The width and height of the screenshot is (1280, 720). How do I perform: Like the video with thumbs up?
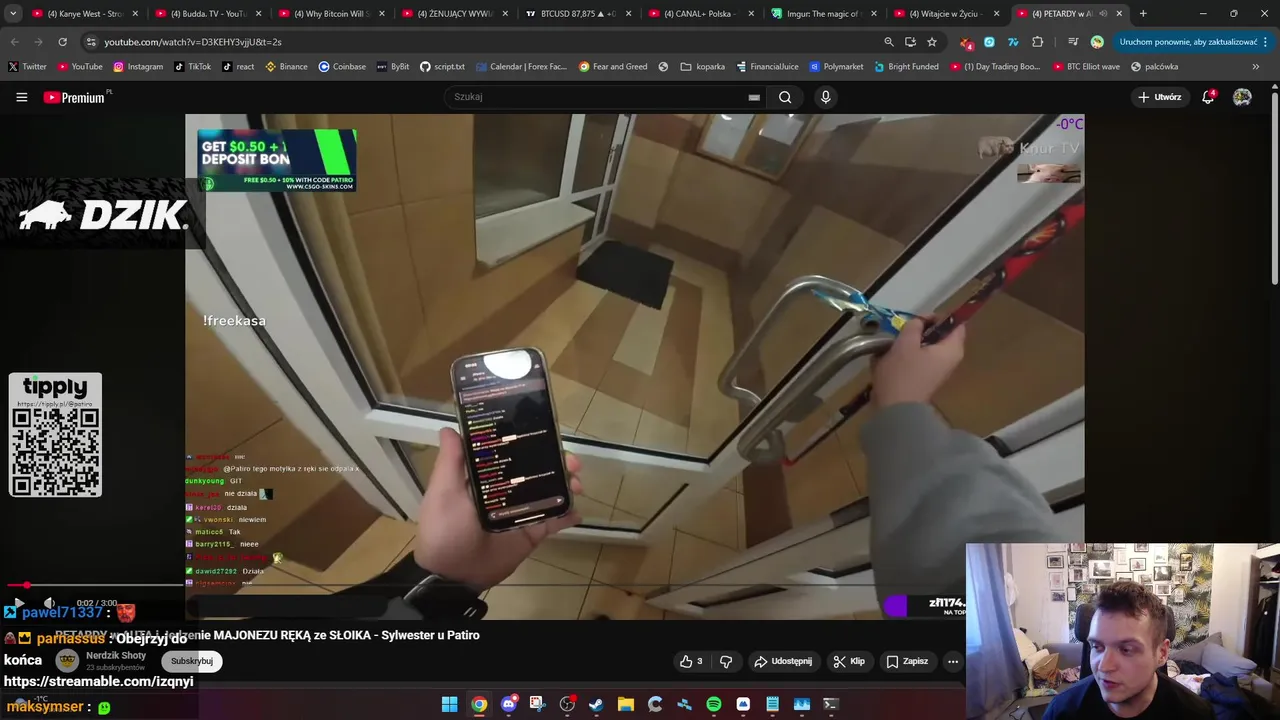[x=691, y=661]
